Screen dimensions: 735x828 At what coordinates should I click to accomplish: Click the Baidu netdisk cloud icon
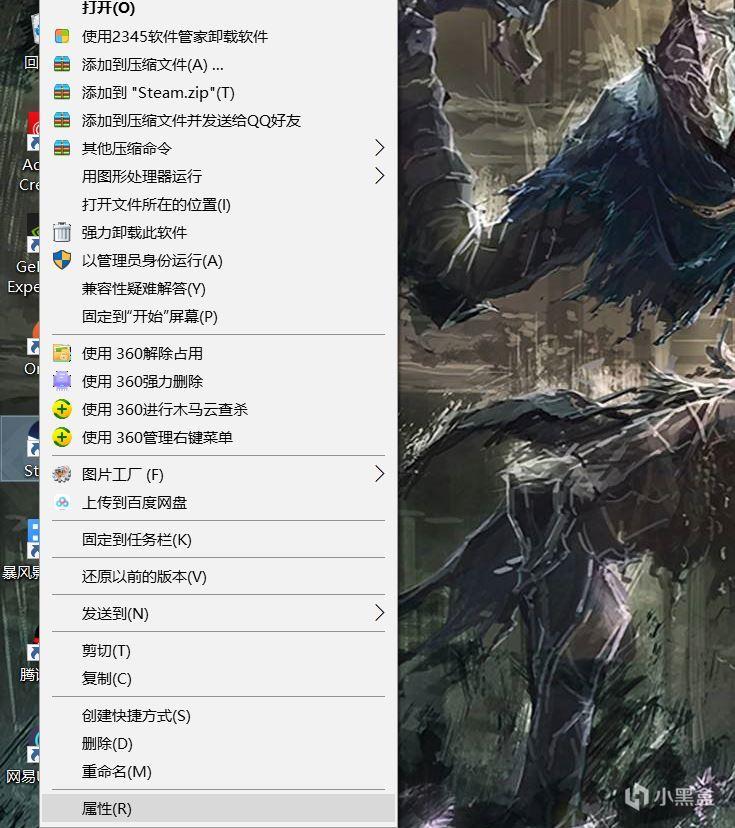click(x=62, y=502)
